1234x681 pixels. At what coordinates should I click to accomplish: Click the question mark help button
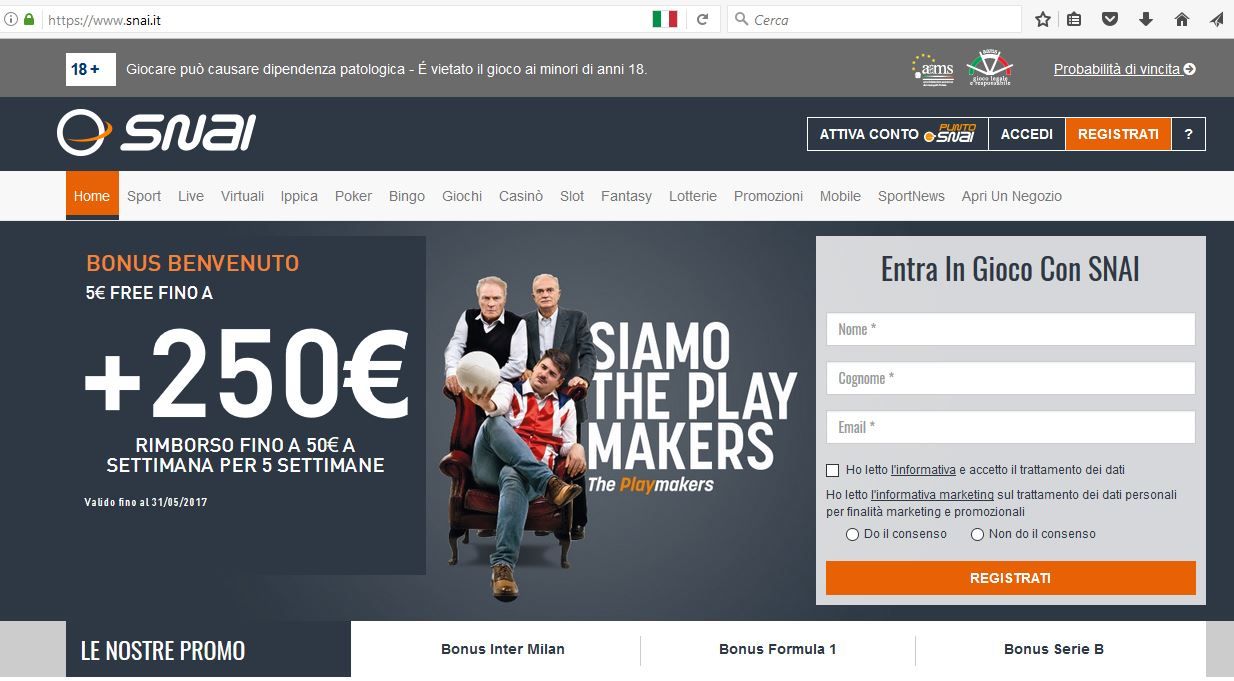1188,134
